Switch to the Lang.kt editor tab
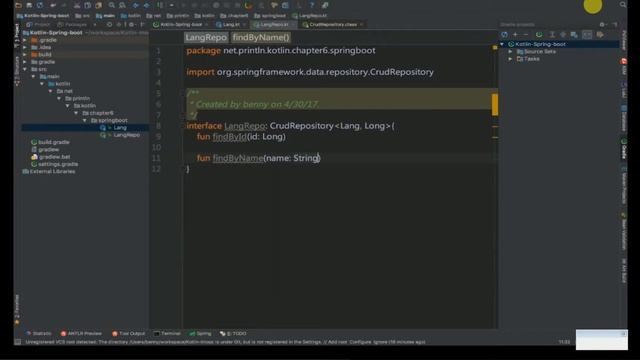This screenshot has height=360, width=640. pos(231,24)
